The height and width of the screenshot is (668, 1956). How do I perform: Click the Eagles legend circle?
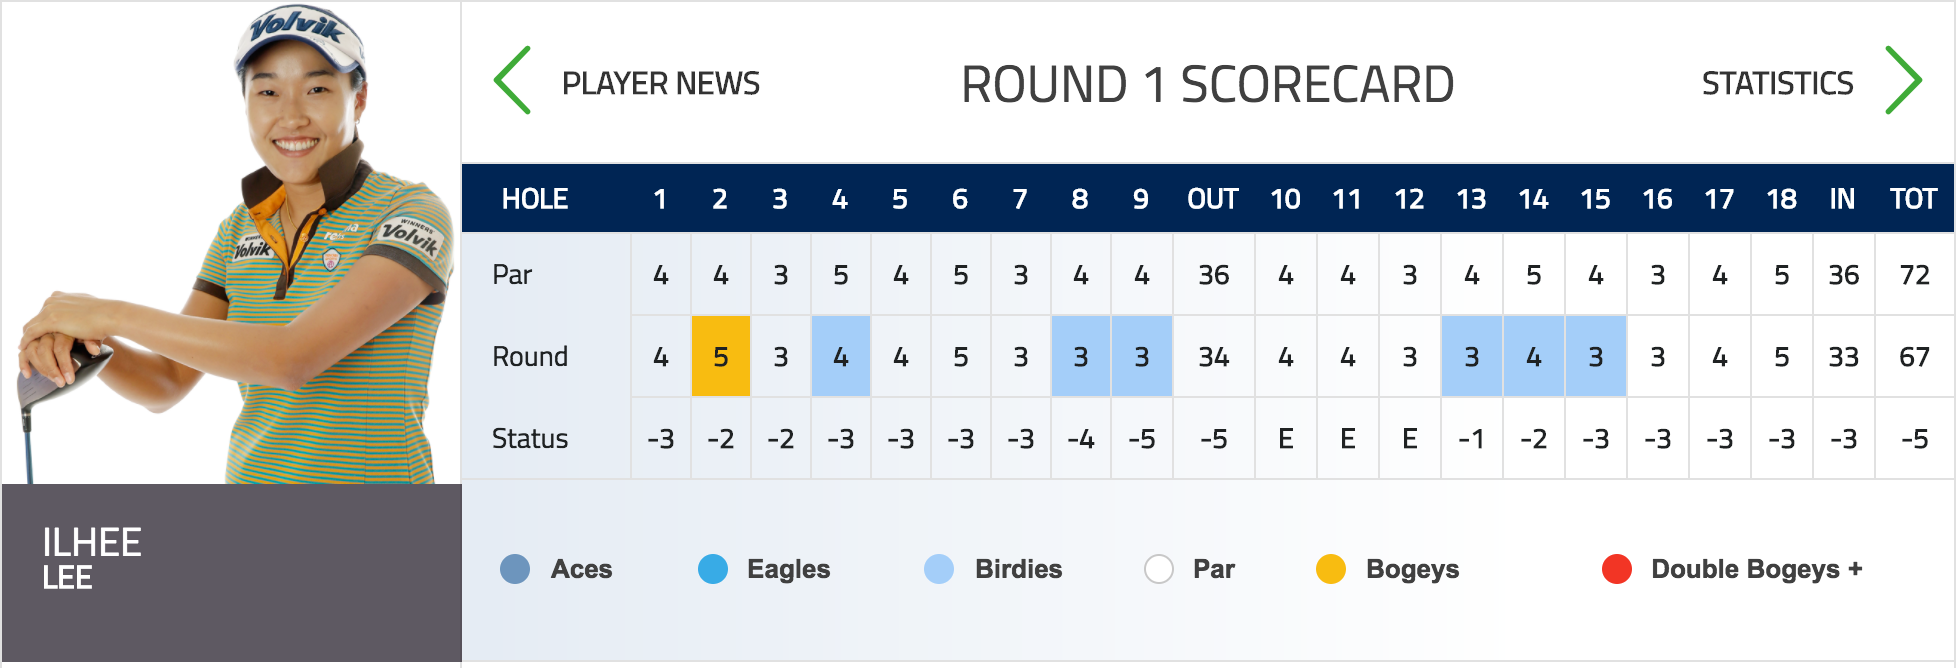click(x=713, y=569)
